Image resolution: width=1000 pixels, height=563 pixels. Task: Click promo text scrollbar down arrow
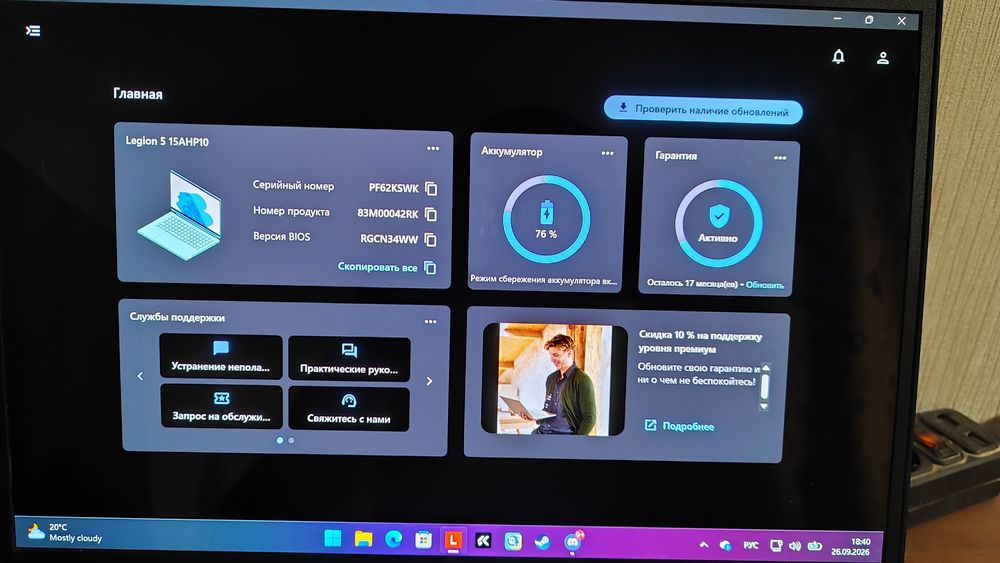pyautogui.click(x=764, y=406)
